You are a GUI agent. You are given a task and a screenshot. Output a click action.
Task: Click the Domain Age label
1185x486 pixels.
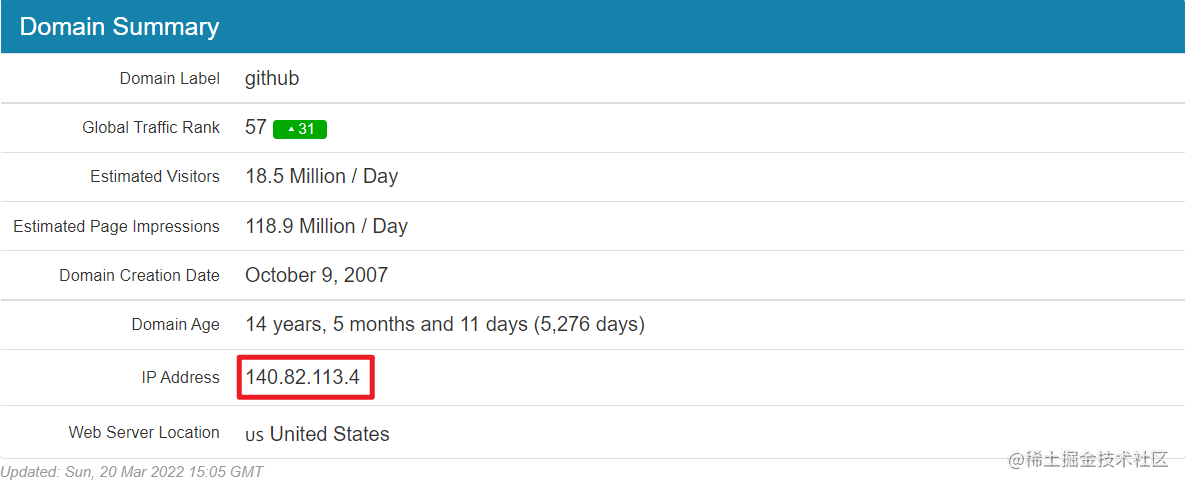pos(175,324)
